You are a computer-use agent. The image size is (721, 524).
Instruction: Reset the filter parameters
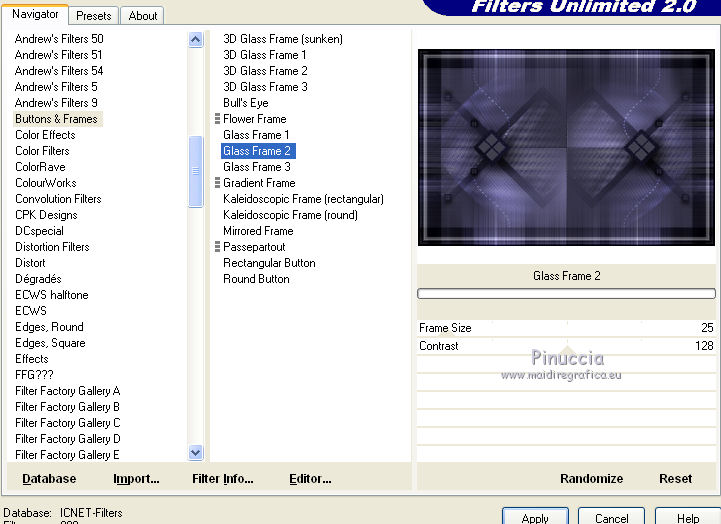tap(675, 478)
